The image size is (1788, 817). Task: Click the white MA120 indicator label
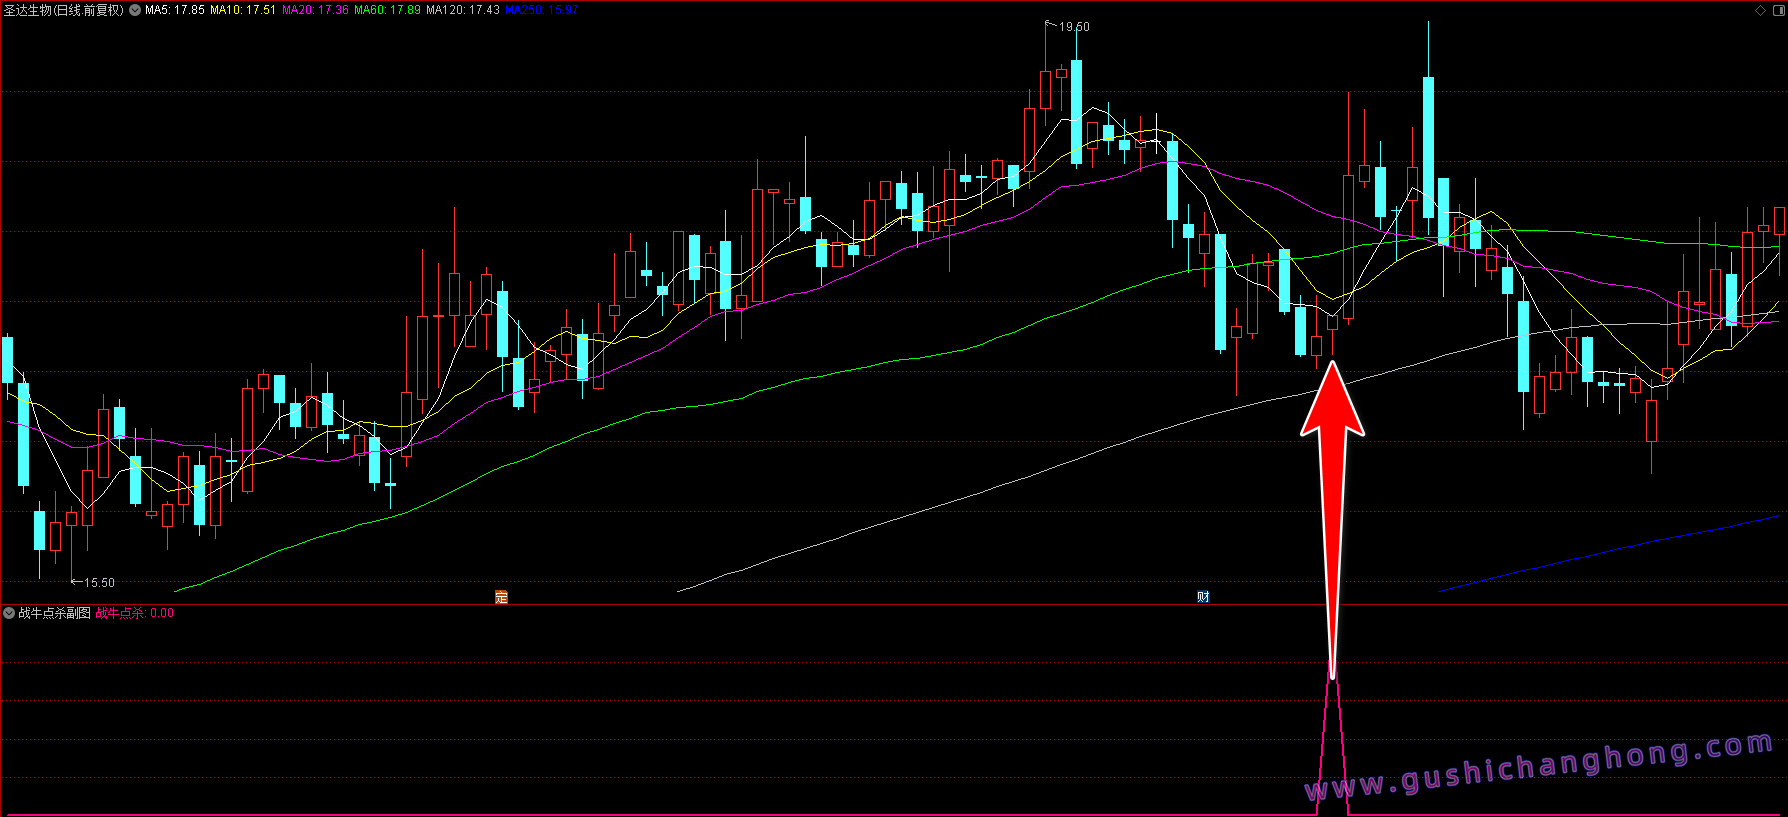click(462, 10)
